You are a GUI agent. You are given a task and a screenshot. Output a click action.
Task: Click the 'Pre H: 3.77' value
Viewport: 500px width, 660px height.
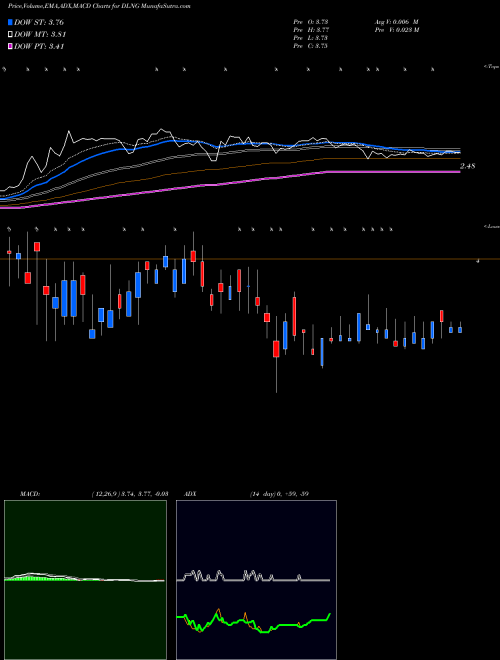(x=311, y=30)
